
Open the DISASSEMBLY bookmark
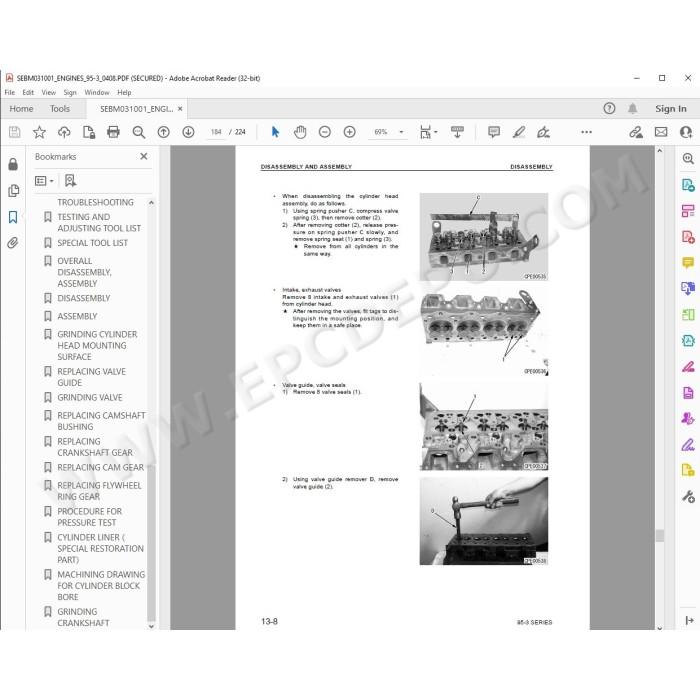83,298
